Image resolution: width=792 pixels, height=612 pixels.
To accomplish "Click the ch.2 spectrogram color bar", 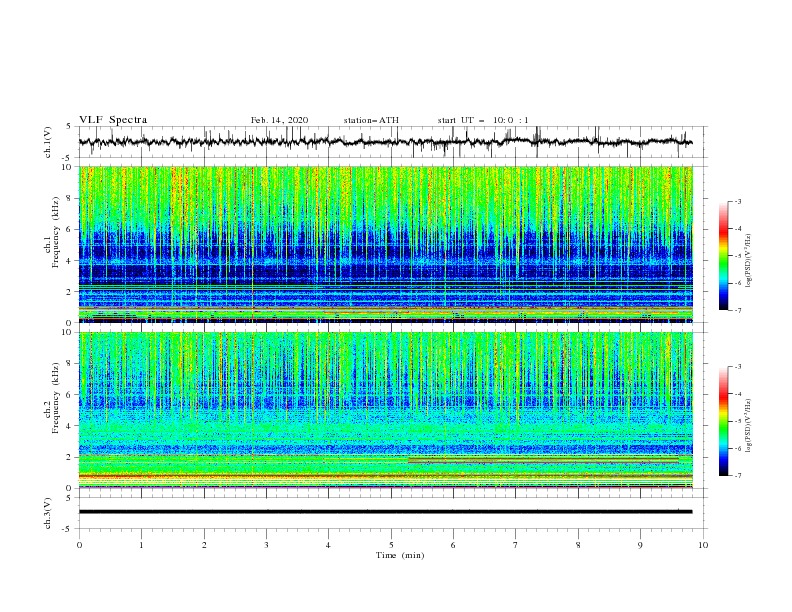I will click(724, 421).
